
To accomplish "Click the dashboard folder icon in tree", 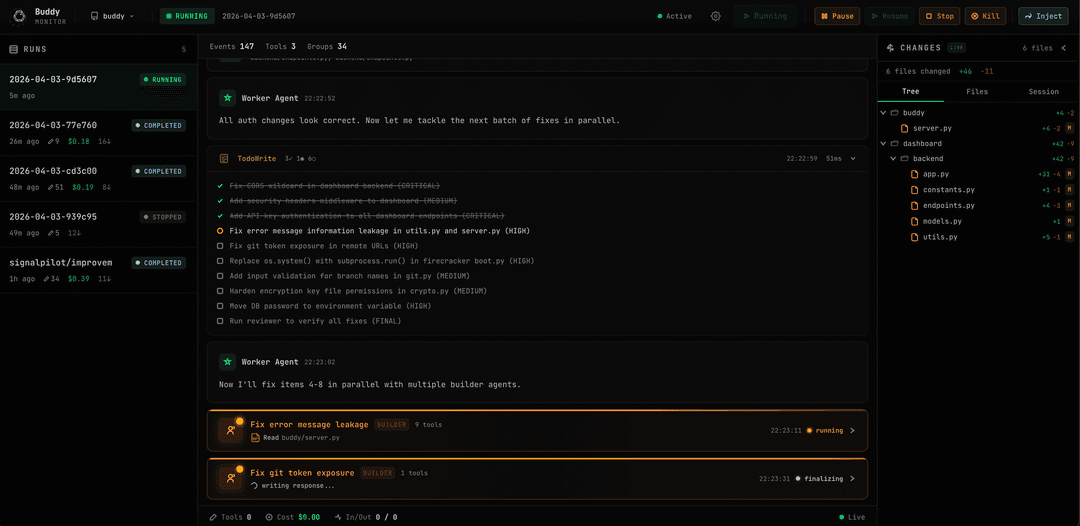I will (x=895, y=143).
